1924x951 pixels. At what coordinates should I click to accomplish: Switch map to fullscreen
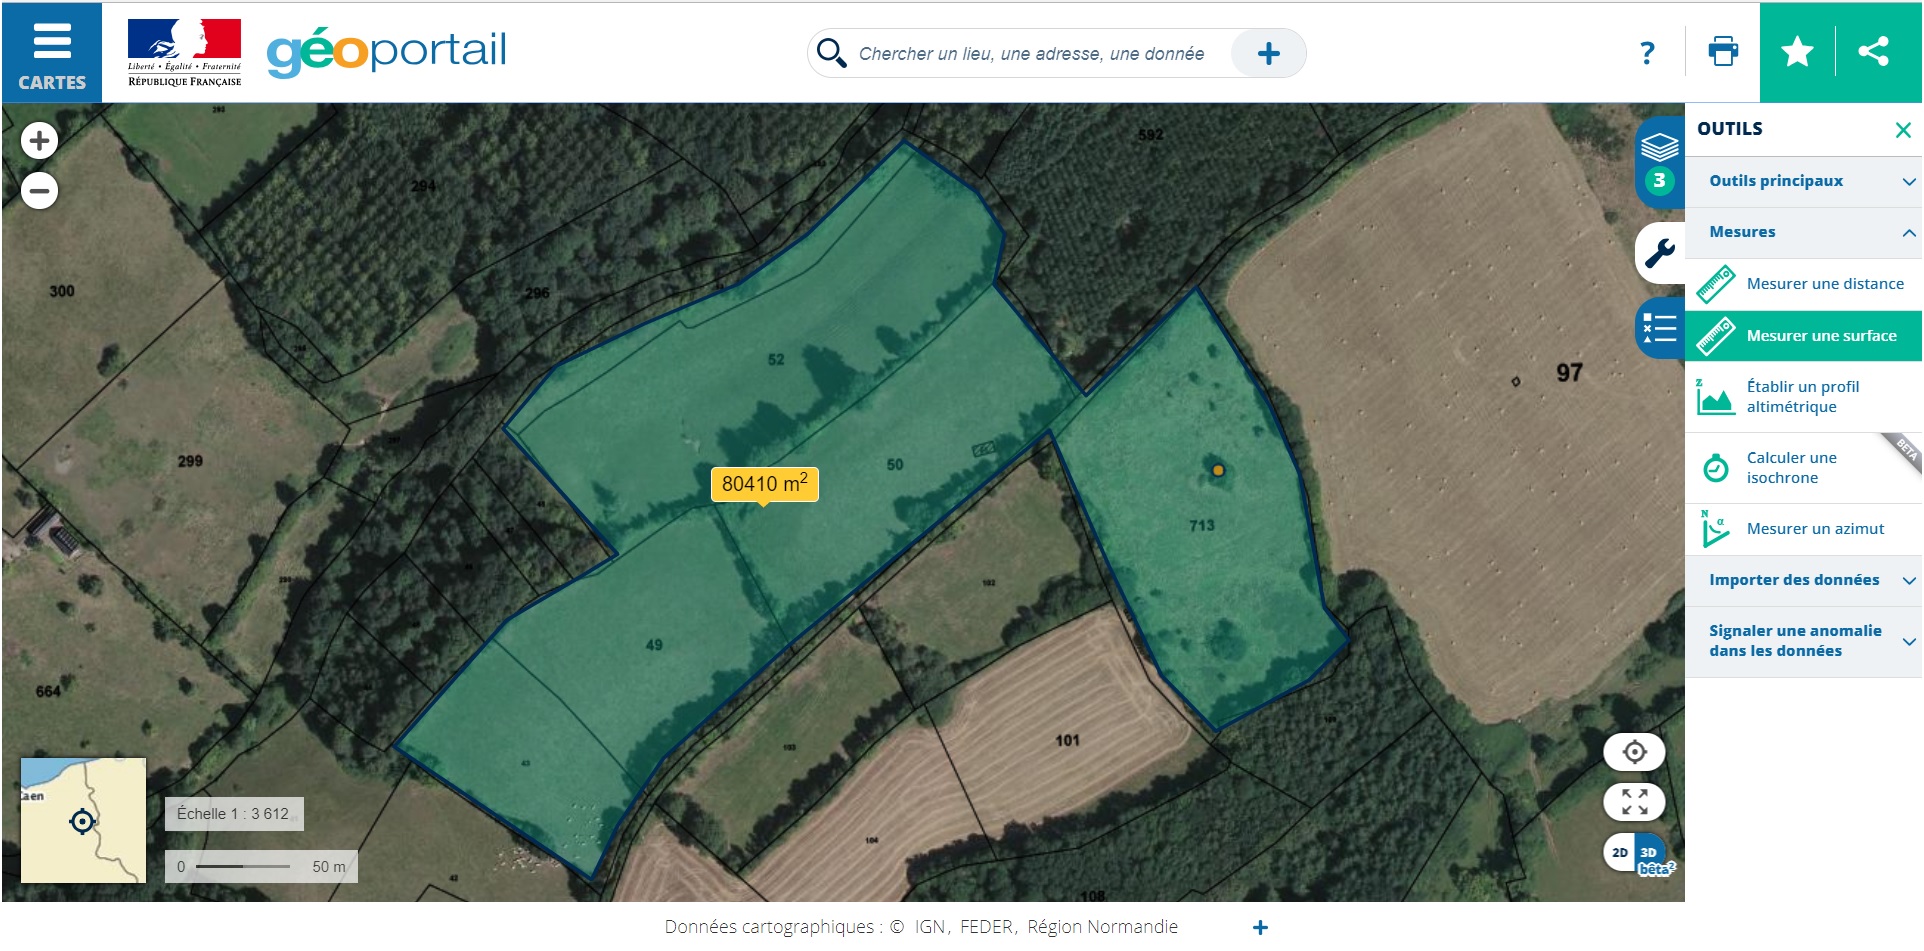point(1634,802)
